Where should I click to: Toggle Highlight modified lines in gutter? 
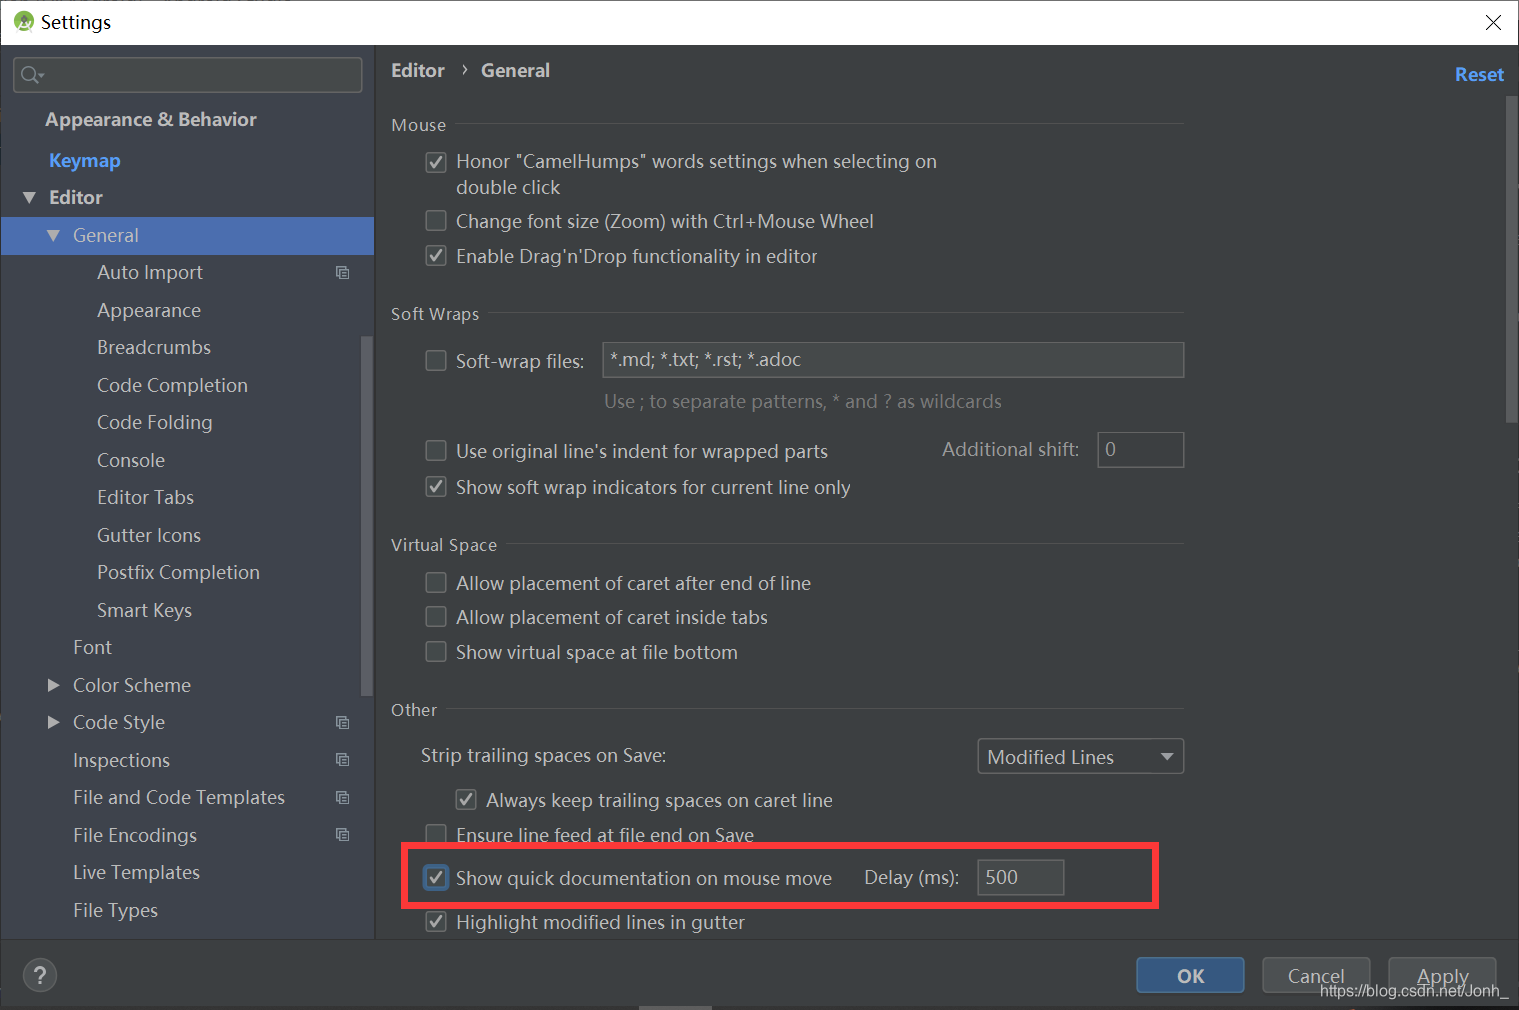[436, 922]
